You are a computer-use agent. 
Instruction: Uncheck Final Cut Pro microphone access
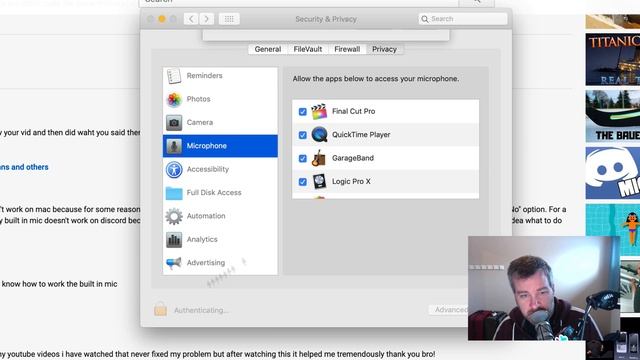(x=302, y=111)
